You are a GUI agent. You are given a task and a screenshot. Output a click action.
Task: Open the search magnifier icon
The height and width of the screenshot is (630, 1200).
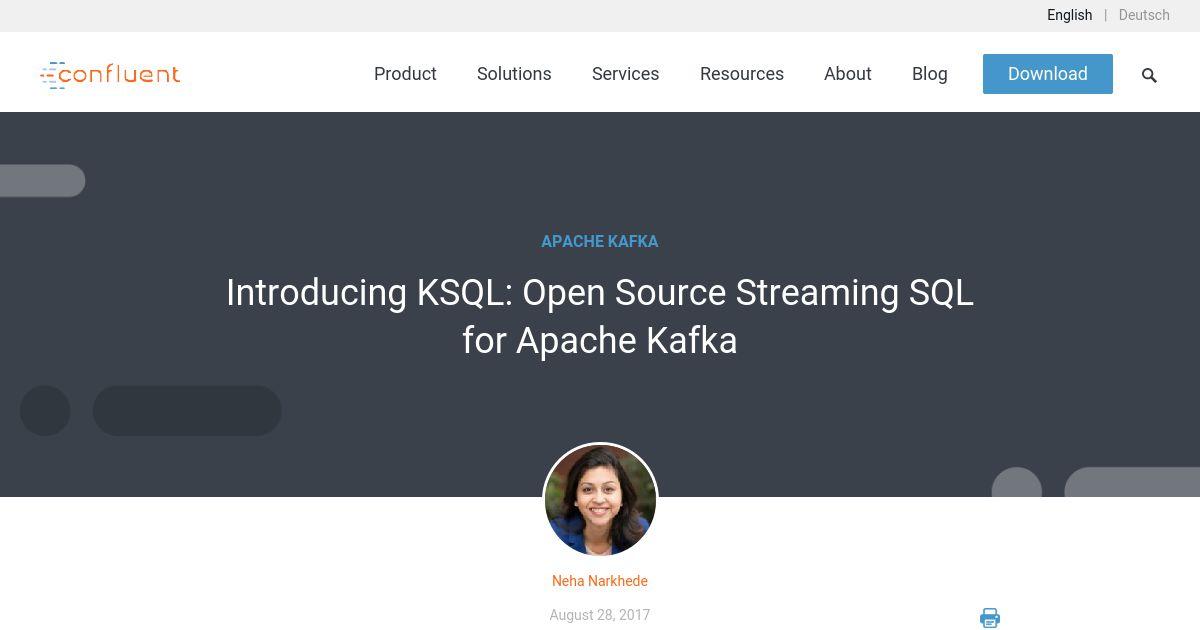point(1149,75)
